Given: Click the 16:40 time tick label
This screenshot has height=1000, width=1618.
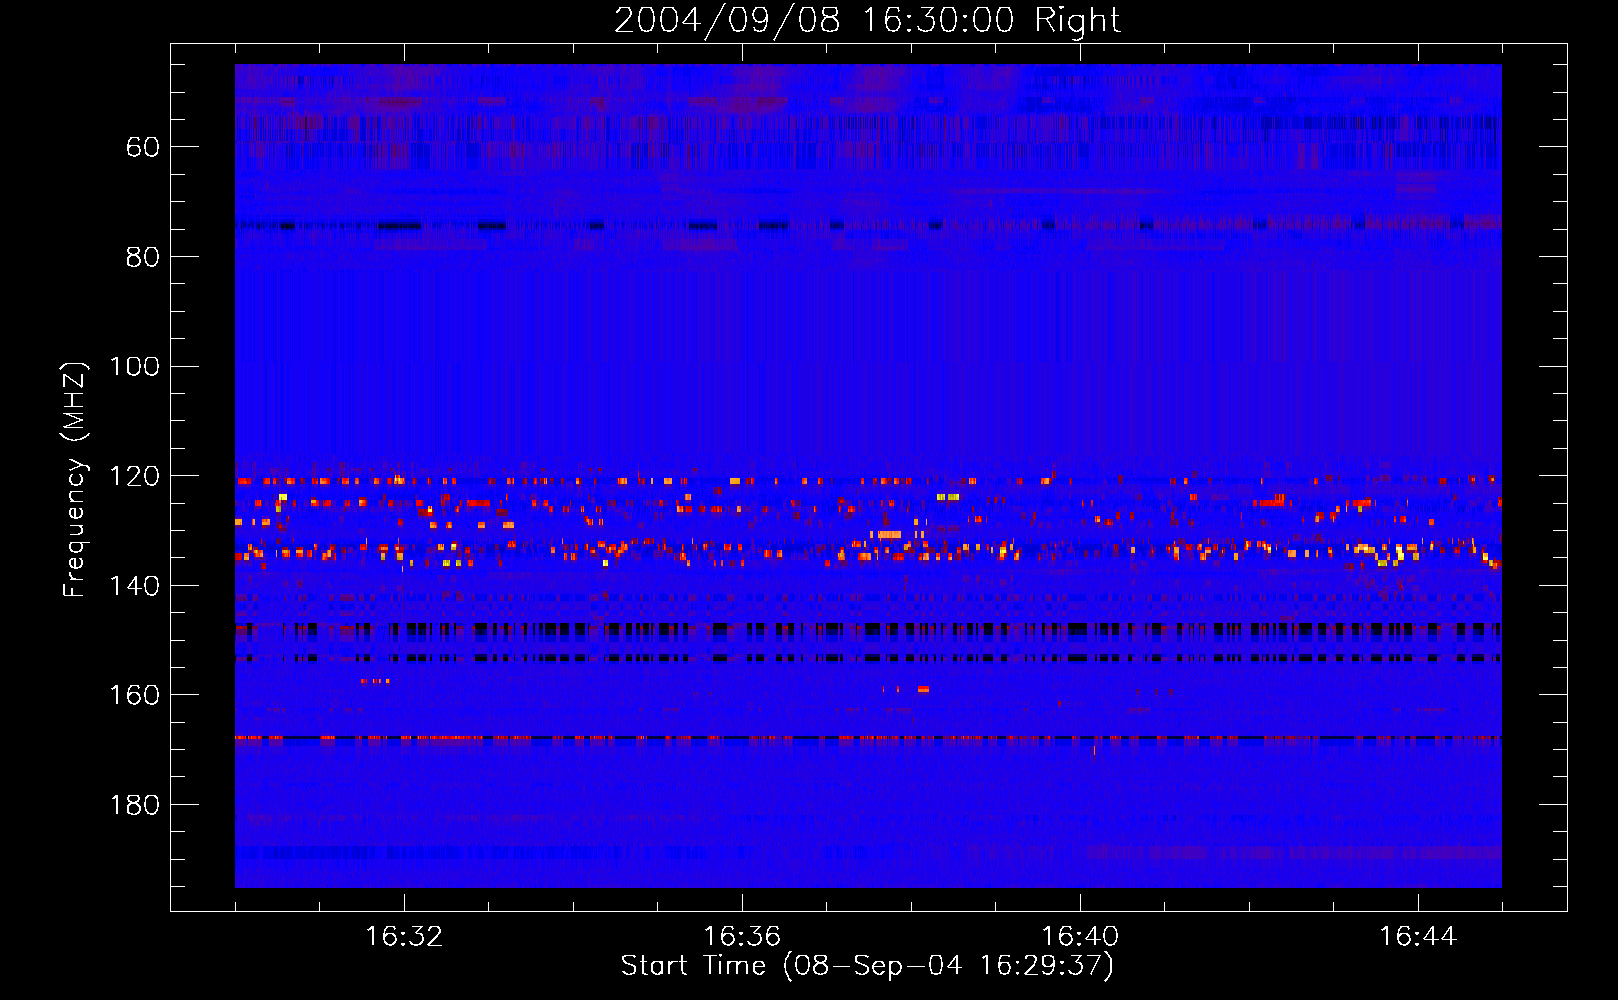Looking at the screenshot, I should [x=1080, y=937].
